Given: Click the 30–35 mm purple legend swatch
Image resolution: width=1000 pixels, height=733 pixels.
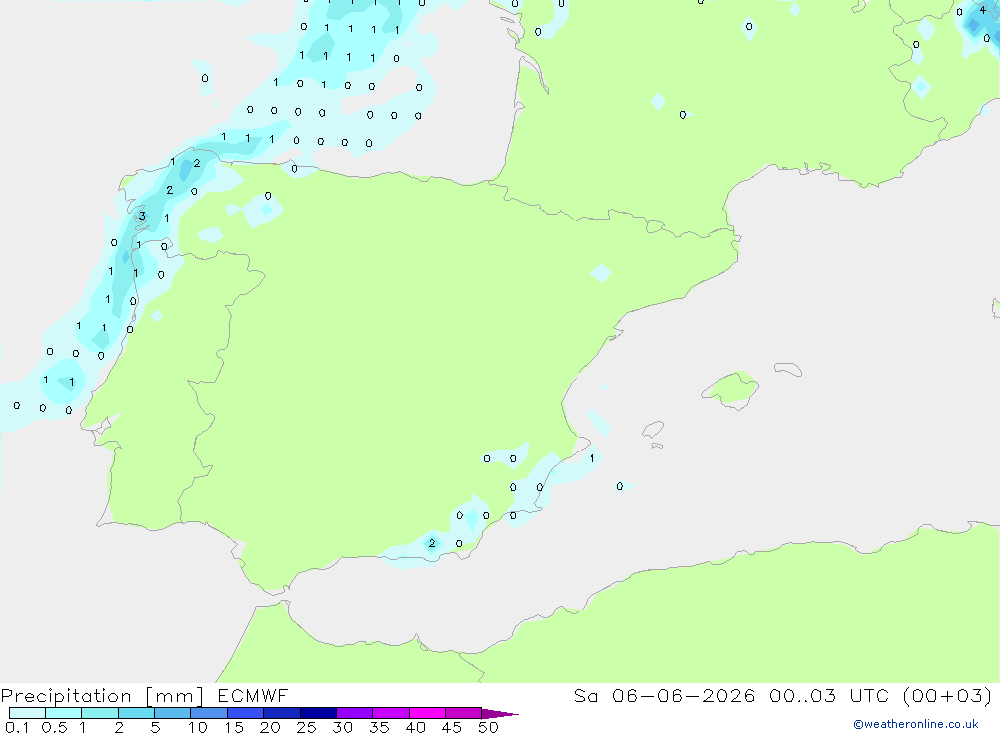Looking at the screenshot, I should [355, 713].
